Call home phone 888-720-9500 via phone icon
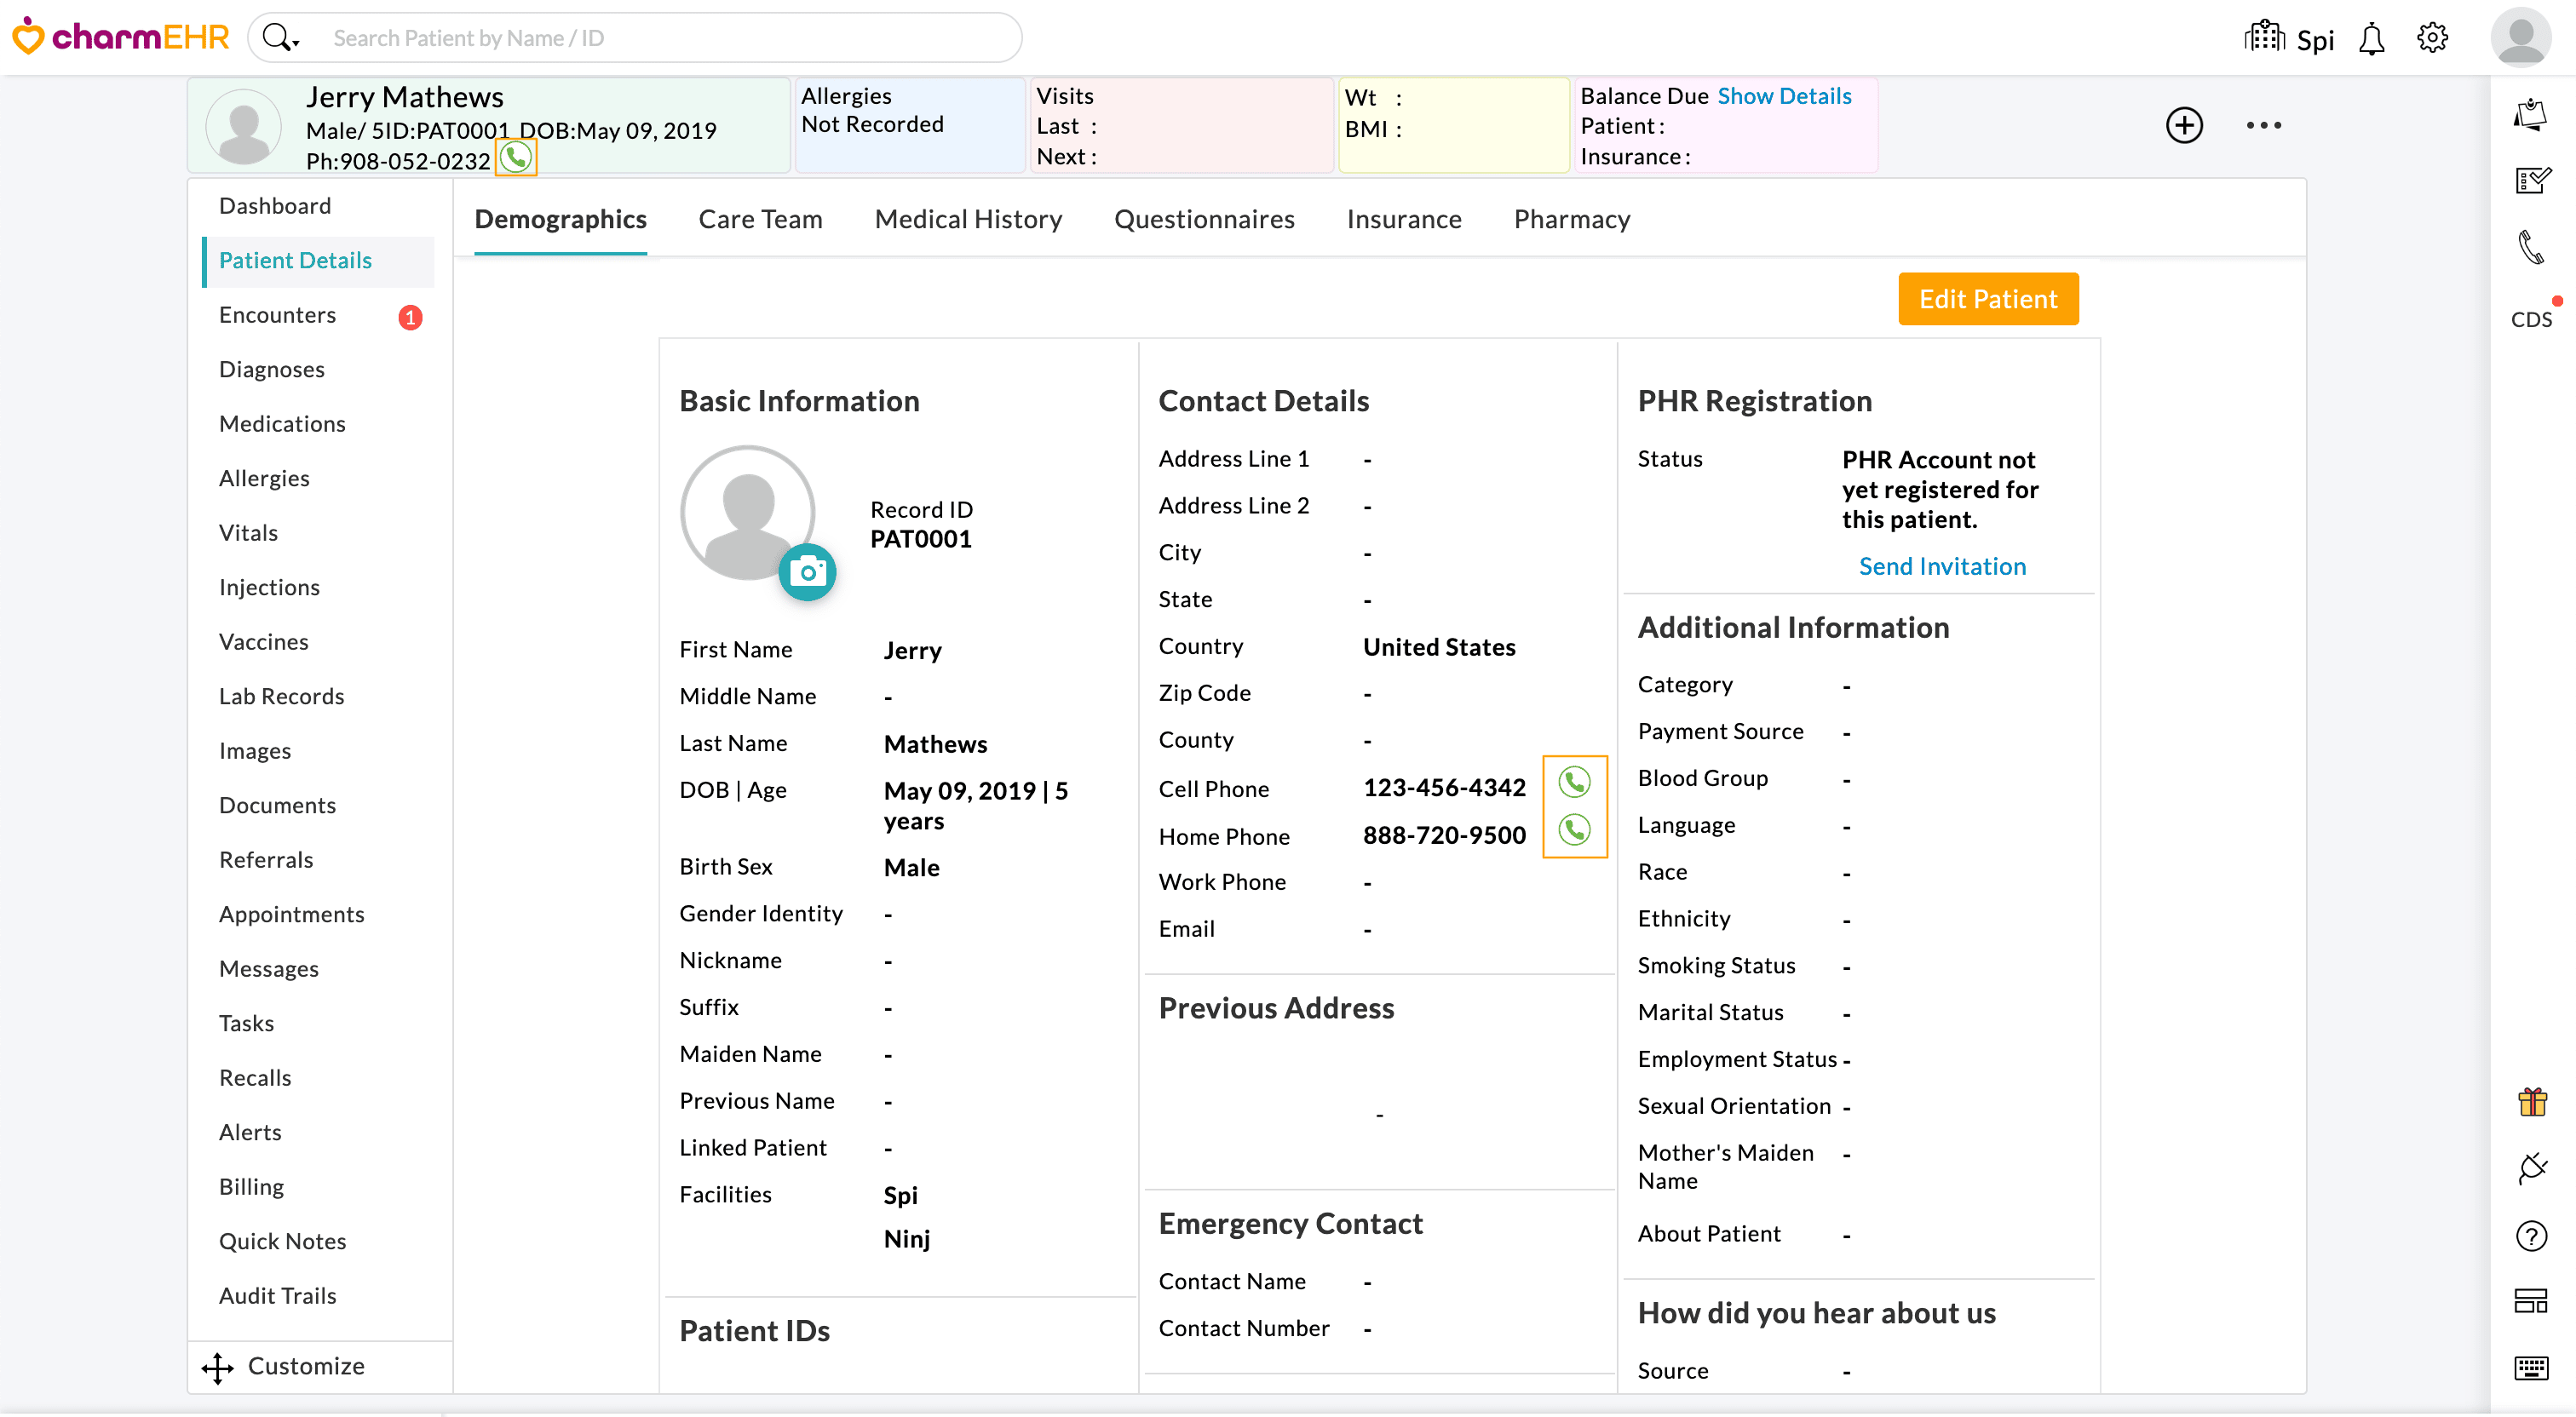This screenshot has width=2576, height=1417. point(1575,830)
